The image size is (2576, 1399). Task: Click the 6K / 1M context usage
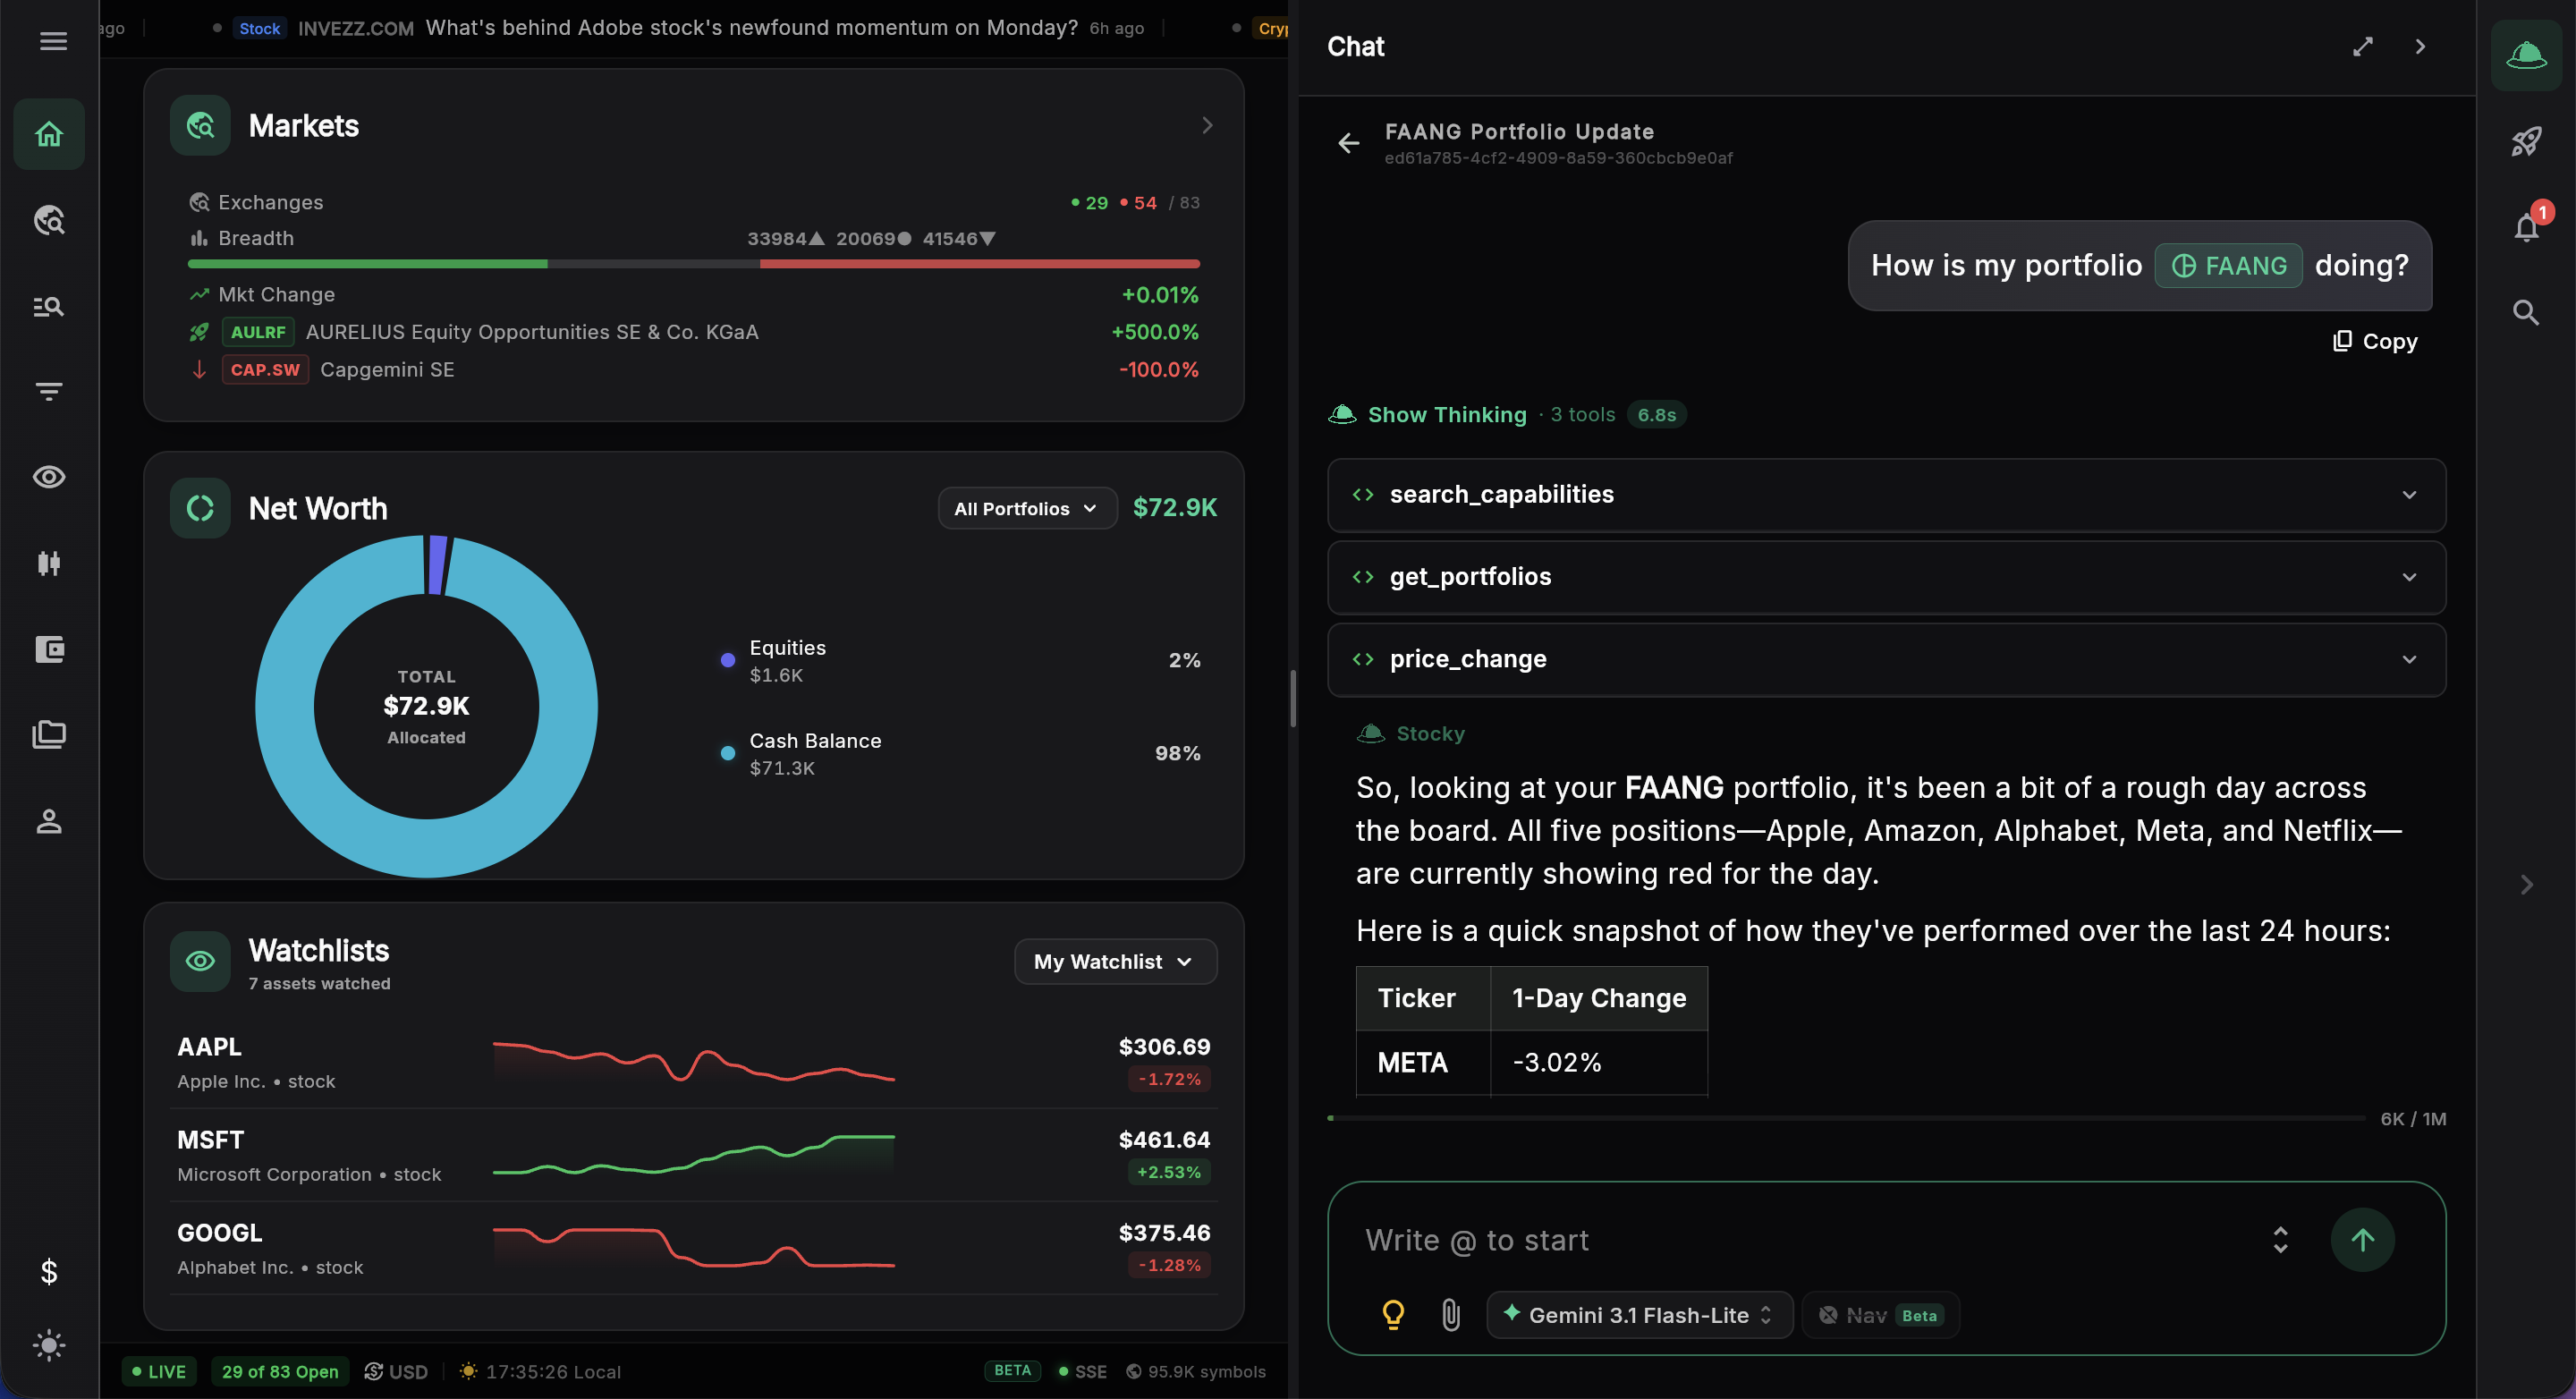click(2413, 1119)
